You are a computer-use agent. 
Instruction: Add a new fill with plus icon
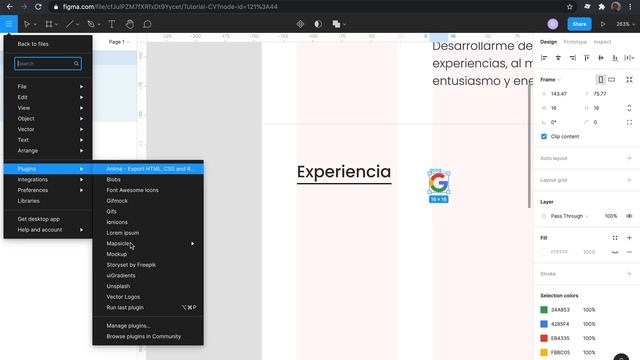tap(629, 238)
